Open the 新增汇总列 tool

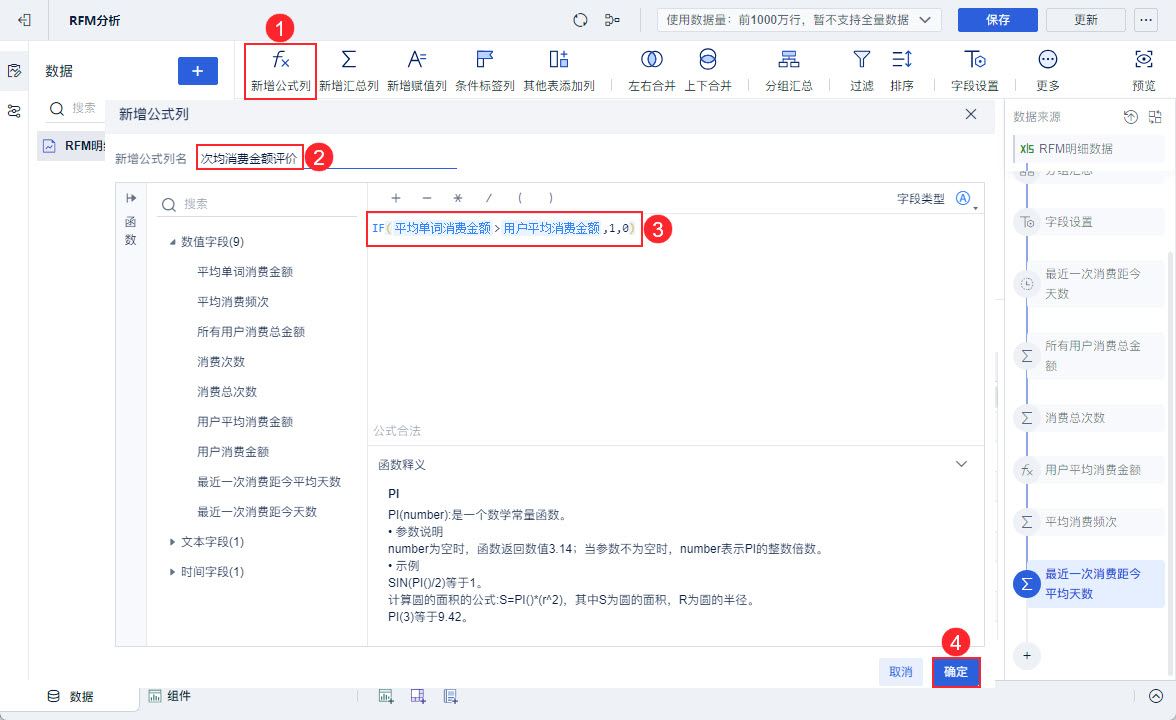coord(349,70)
